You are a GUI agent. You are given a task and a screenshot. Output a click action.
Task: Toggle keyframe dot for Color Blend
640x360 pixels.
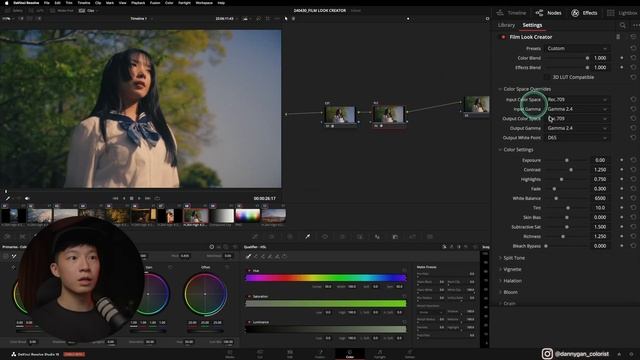click(622, 58)
